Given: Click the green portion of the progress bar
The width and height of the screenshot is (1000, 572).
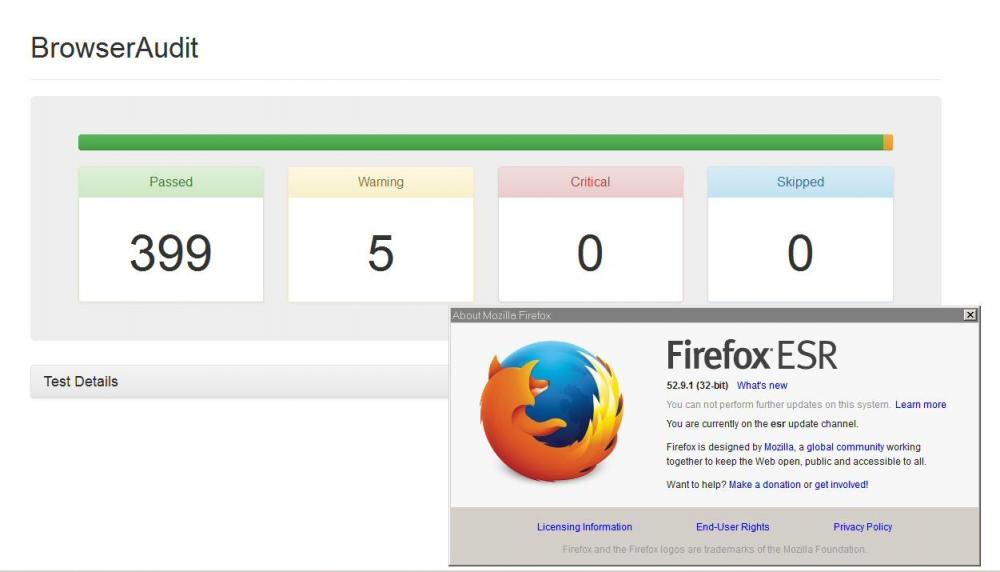Looking at the screenshot, I should pyautogui.click(x=480, y=143).
